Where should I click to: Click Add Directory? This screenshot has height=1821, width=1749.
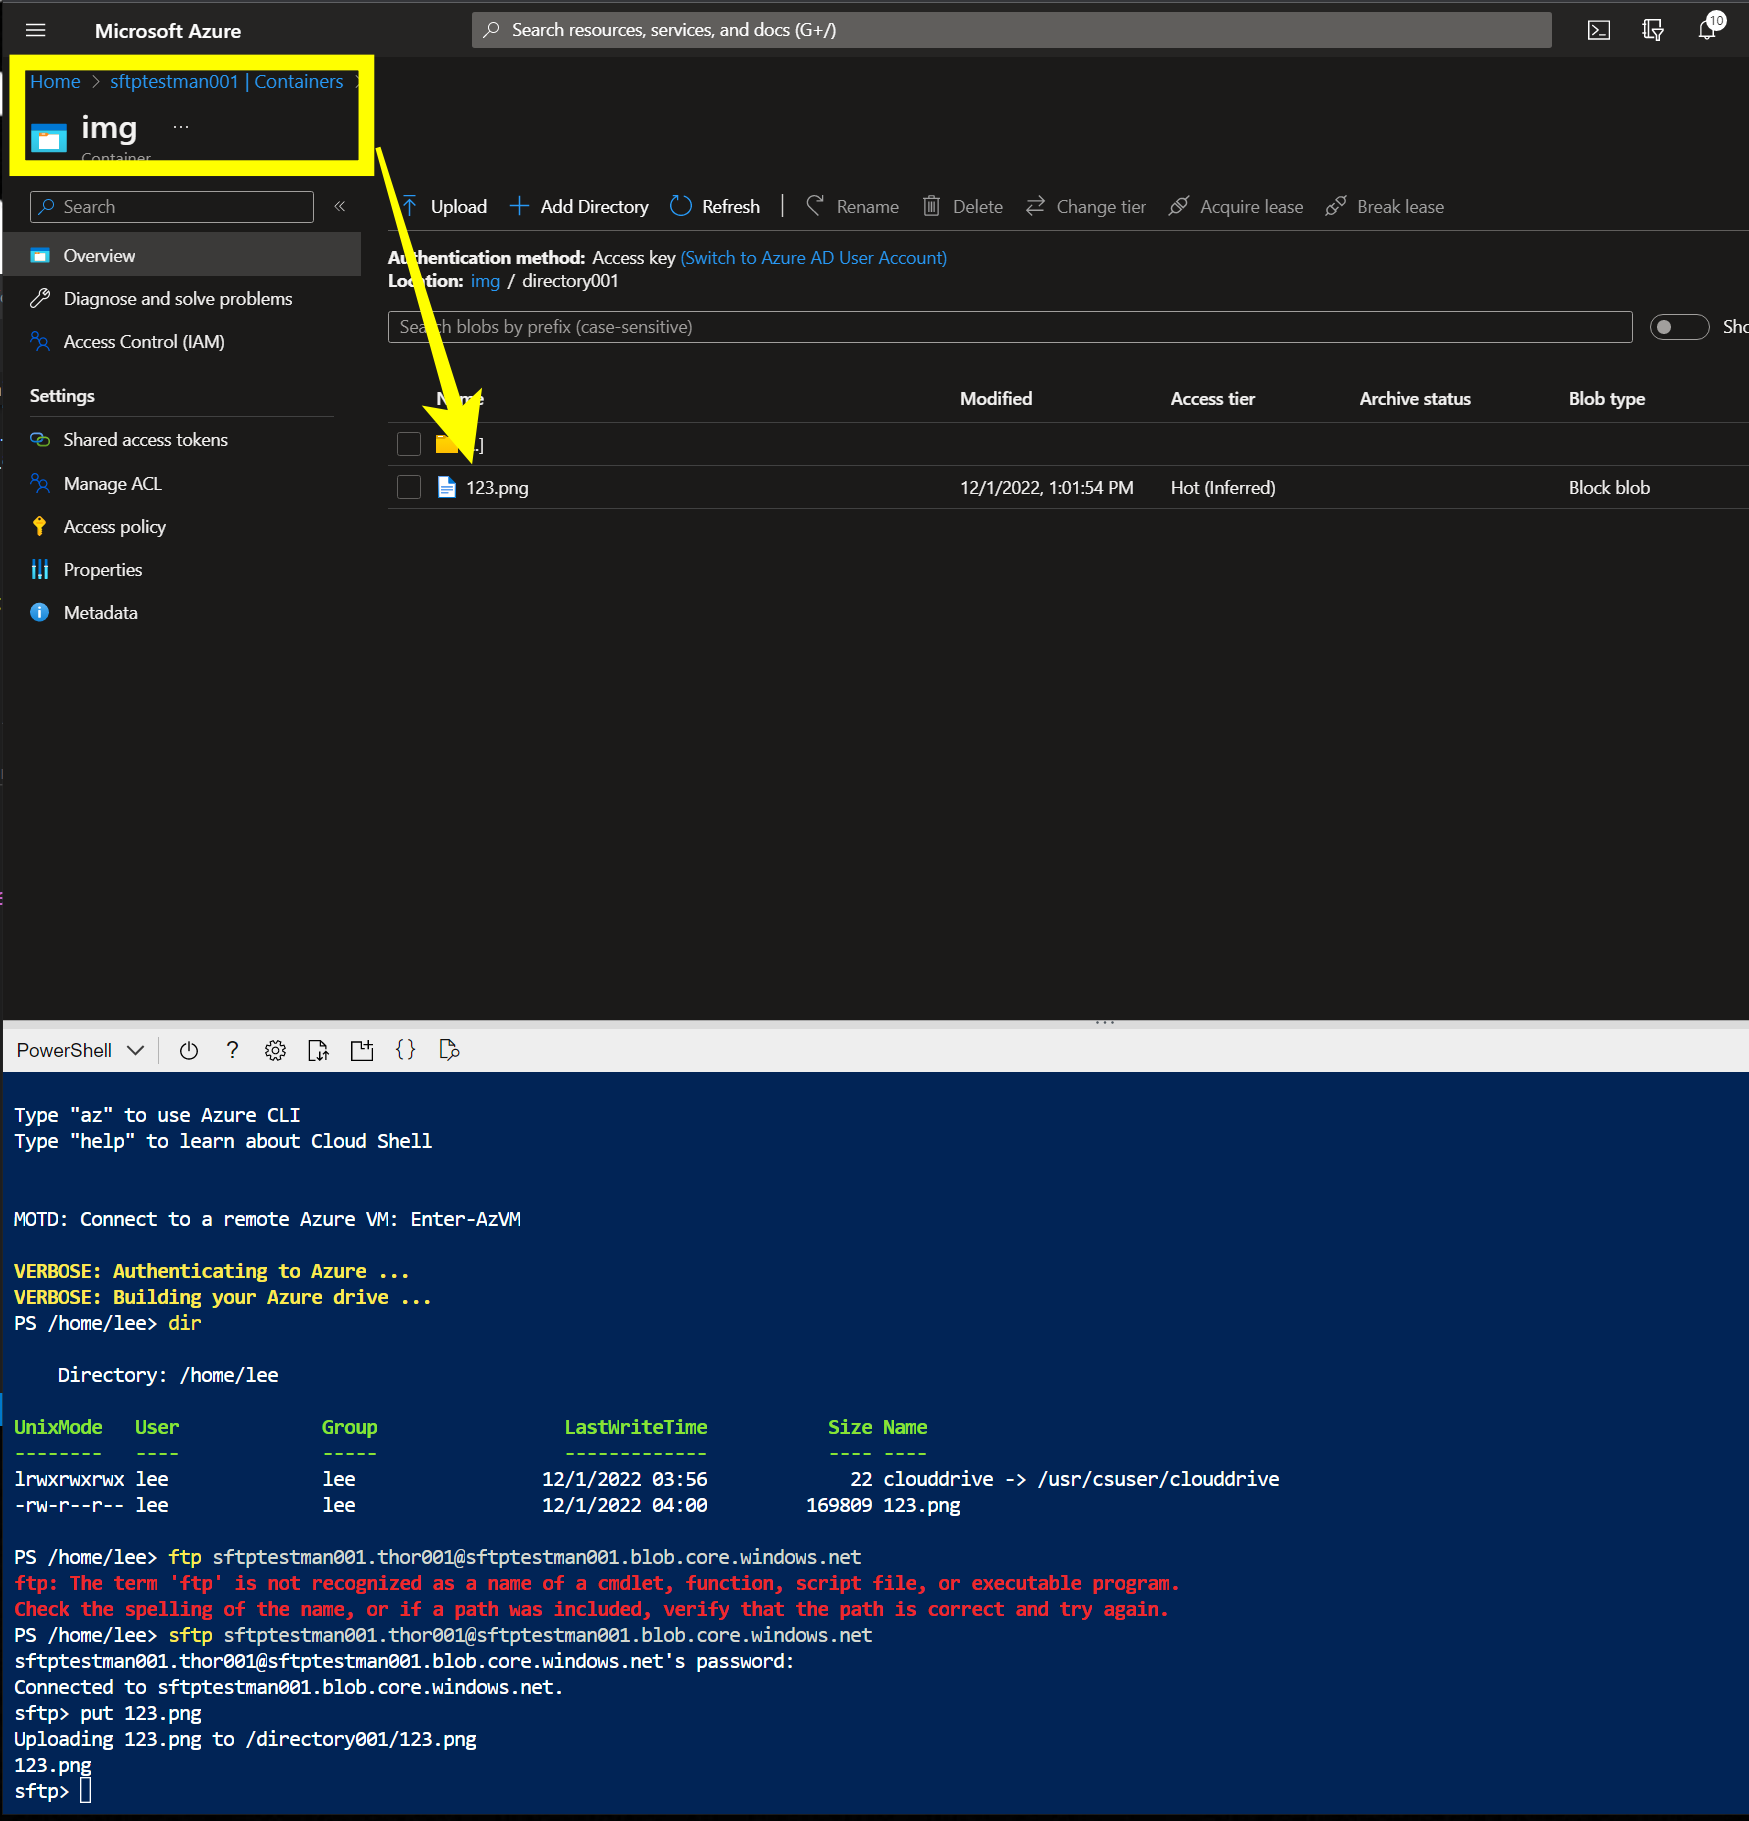coord(579,206)
